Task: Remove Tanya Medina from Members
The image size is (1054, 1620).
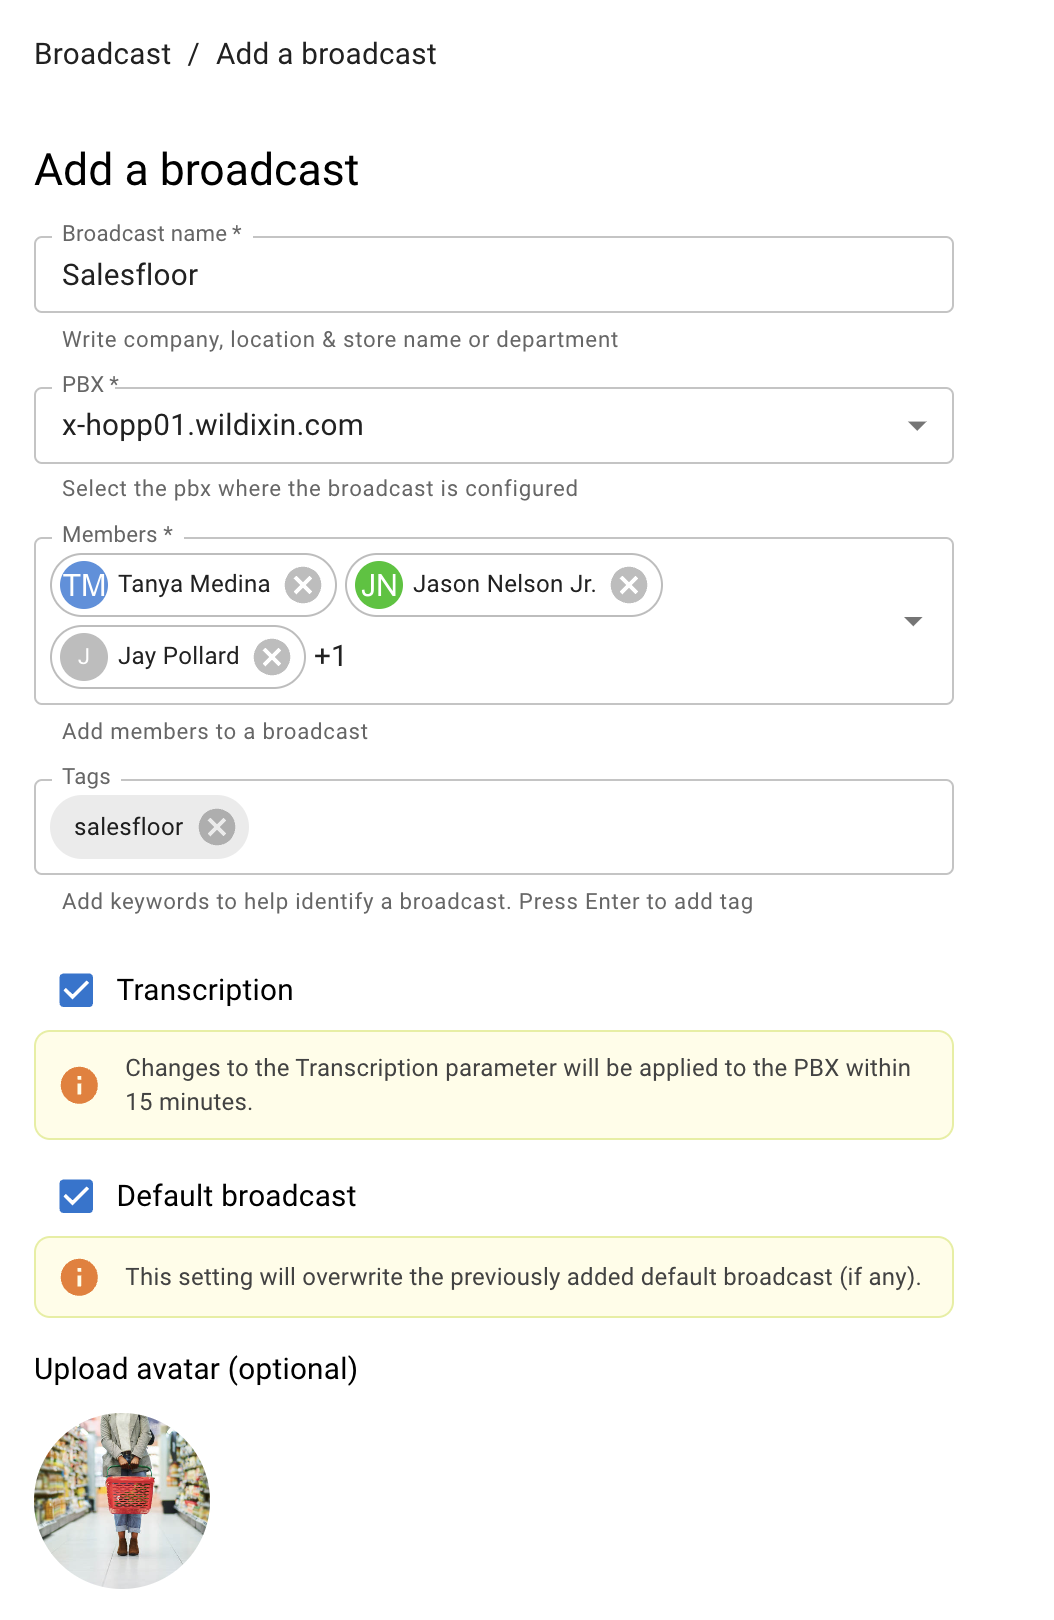Action: click(303, 585)
